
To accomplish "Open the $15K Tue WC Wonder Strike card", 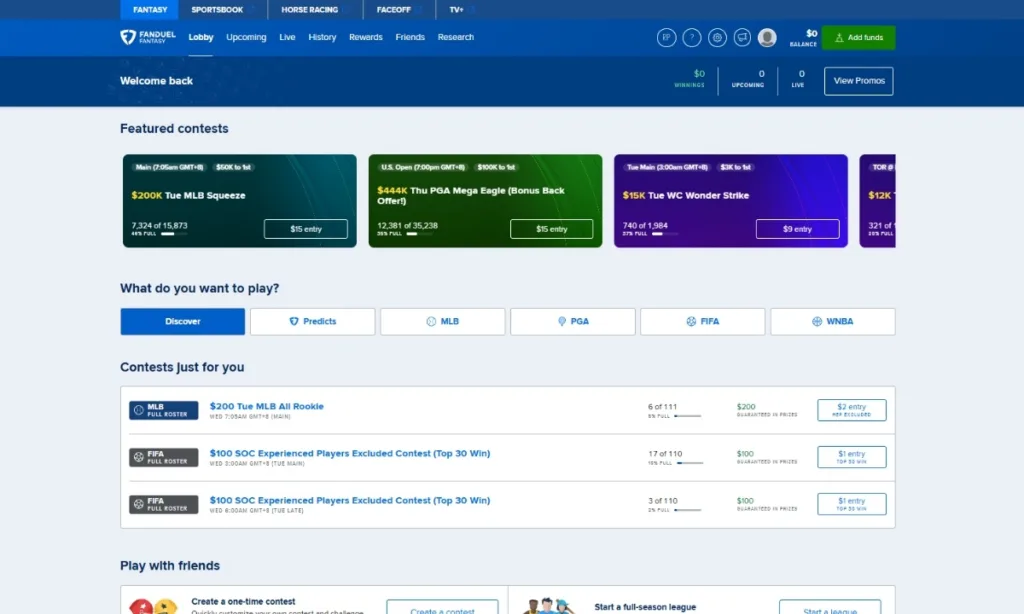I will point(731,201).
